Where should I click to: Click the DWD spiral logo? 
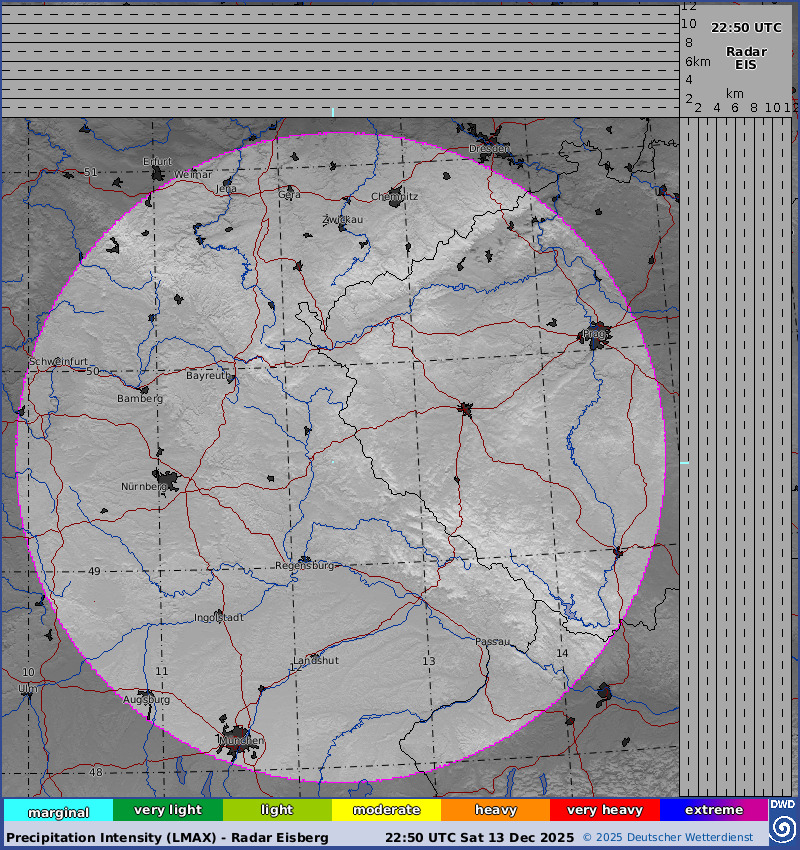click(x=783, y=828)
